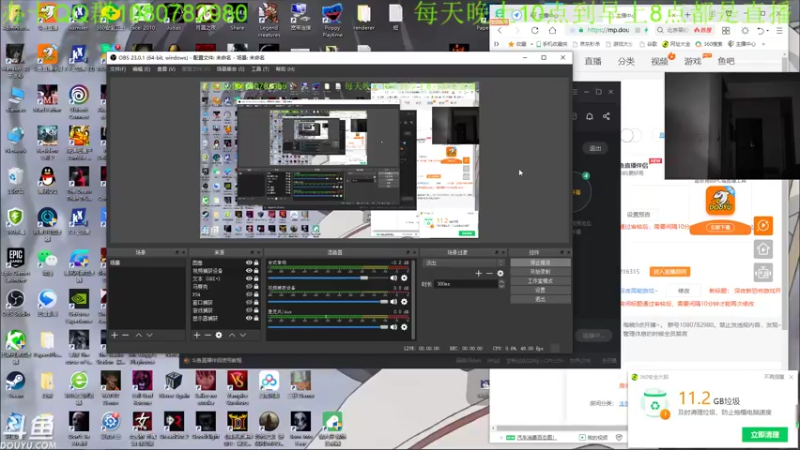
Task: Open Steam desktop shortcut
Action: (15, 385)
